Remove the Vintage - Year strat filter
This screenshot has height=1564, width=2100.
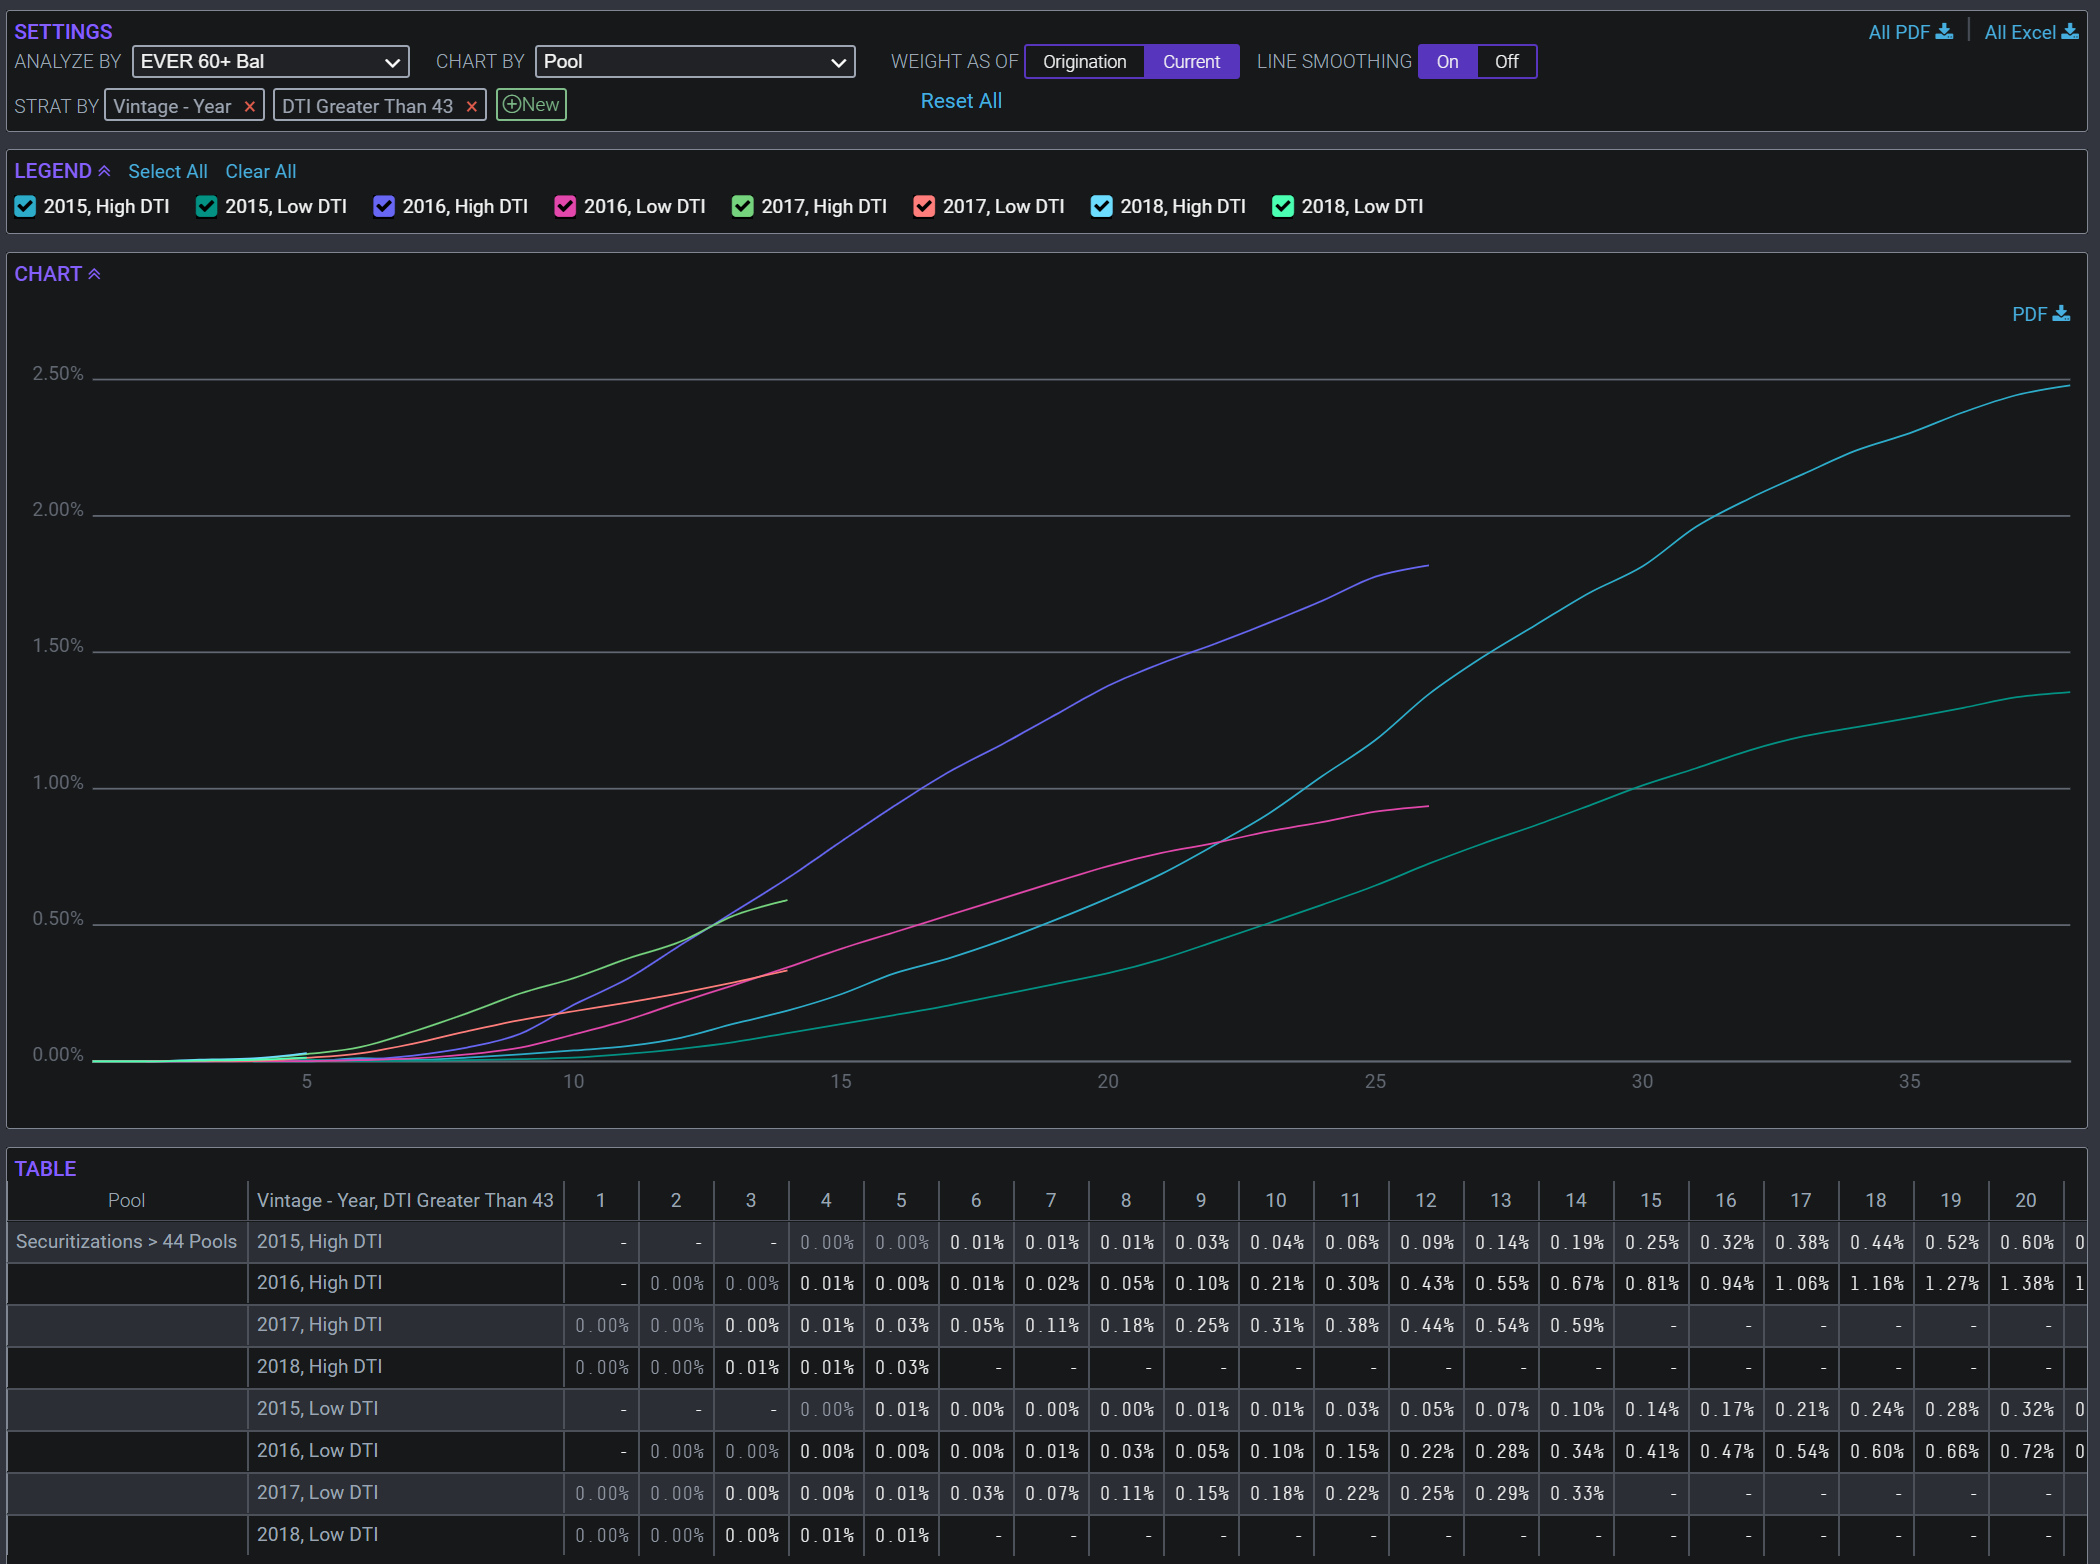[250, 106]
